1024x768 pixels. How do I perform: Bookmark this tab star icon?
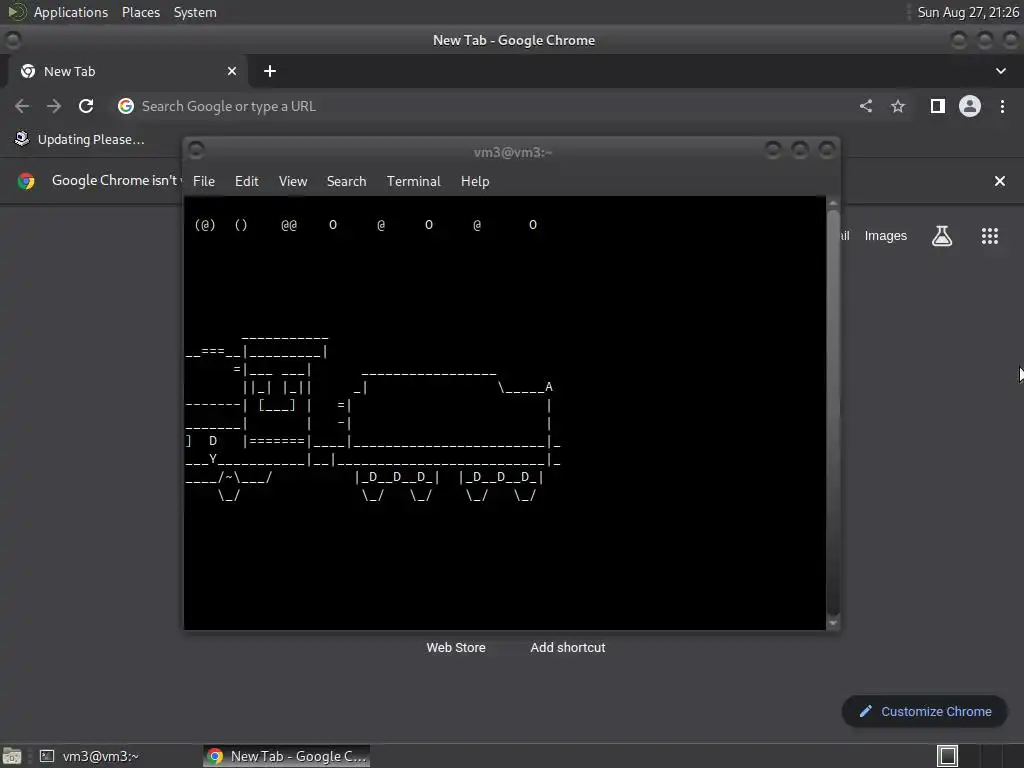pyautogui.click(x=898, y=106)
